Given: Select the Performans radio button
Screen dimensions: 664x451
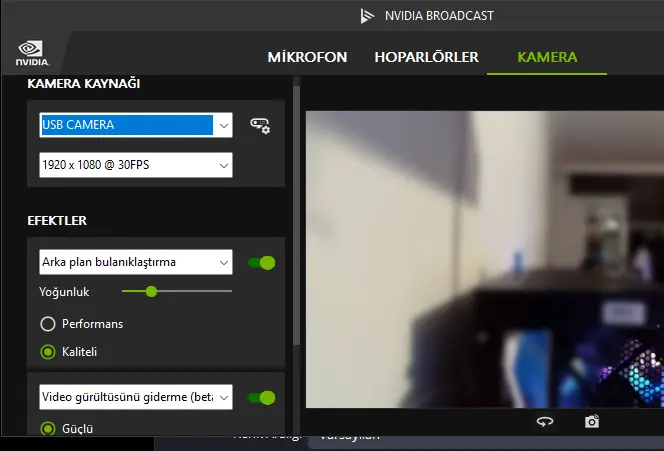Looking at the screenshot, I should [x=48, y=324].
